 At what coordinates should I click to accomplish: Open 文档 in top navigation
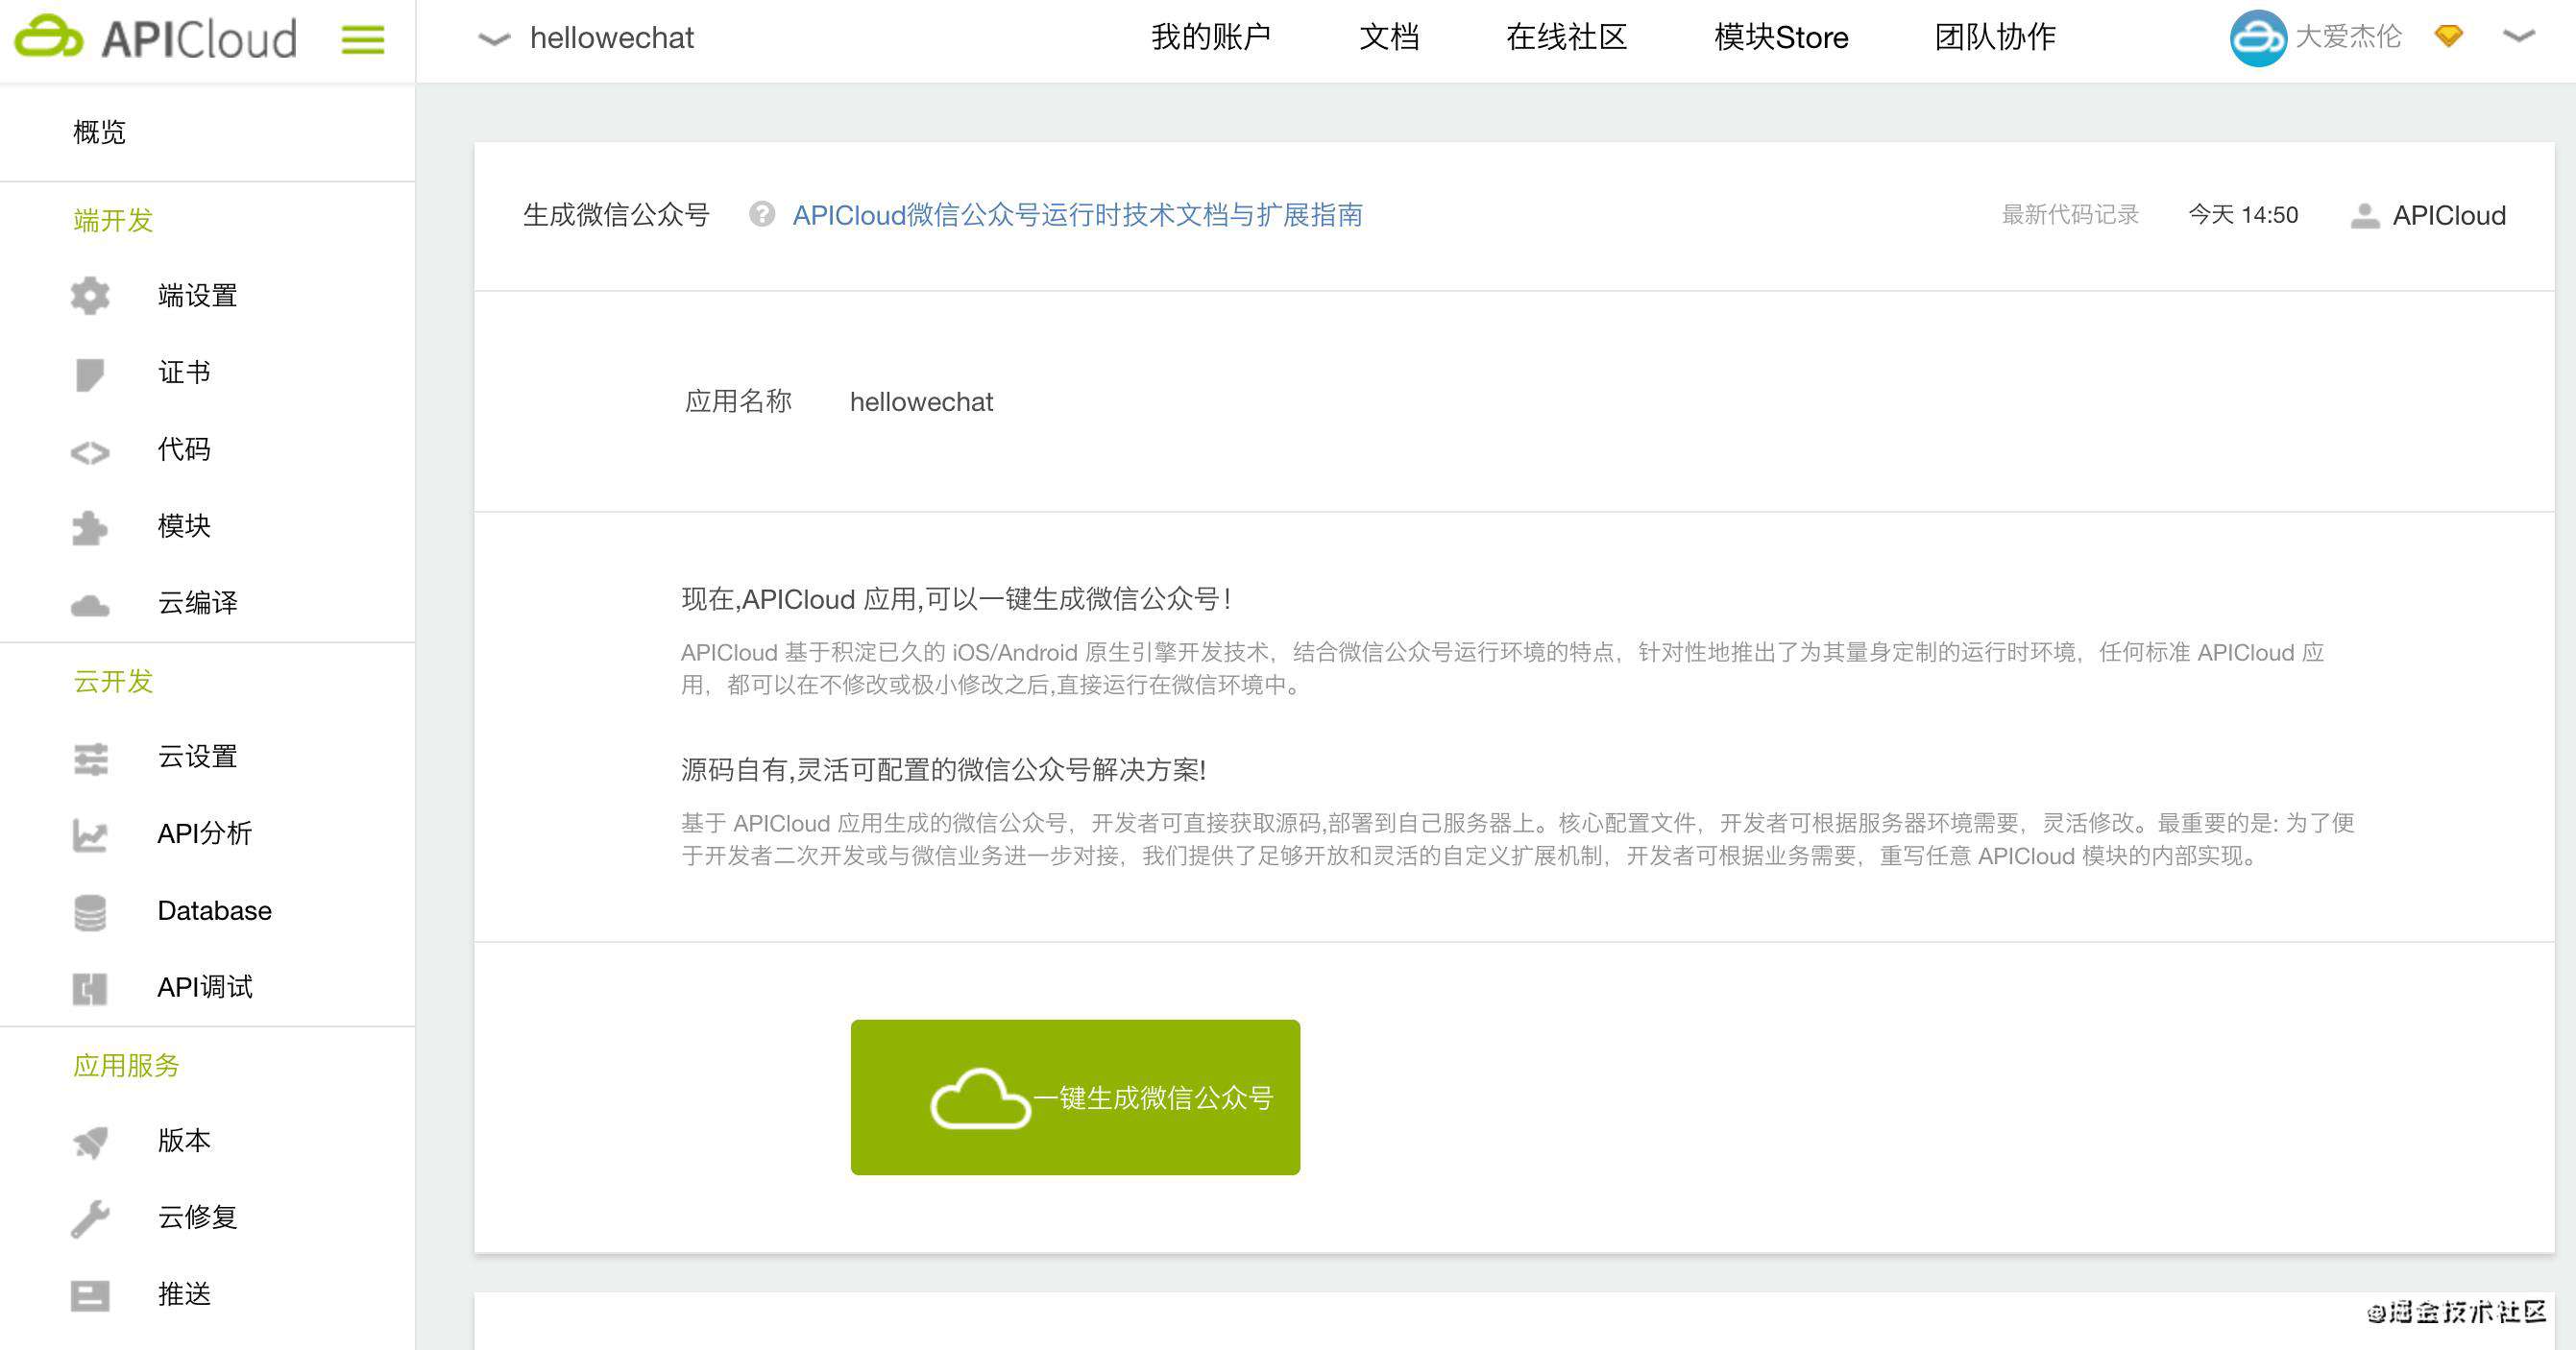[1389, 37]
